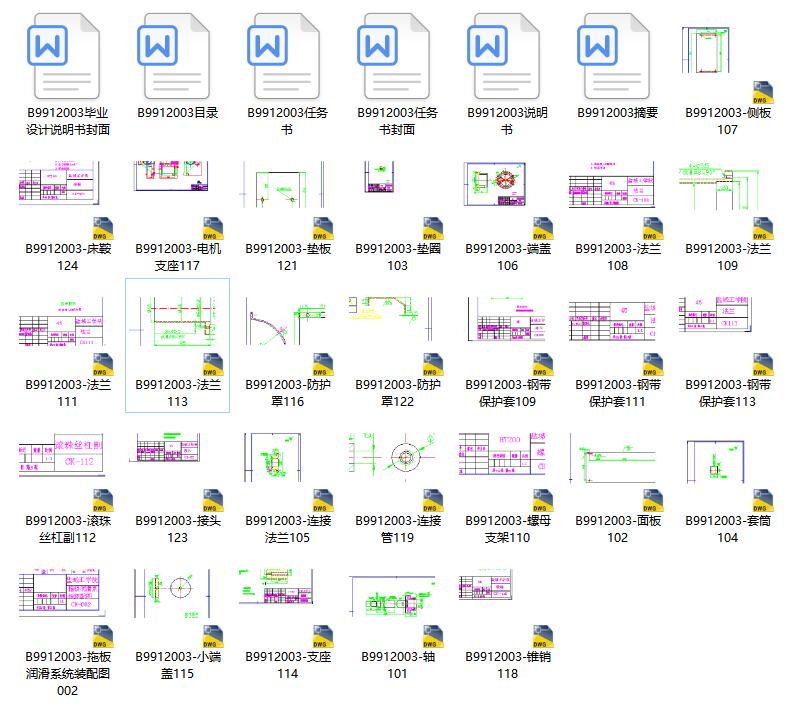789x715 pixels.
Task: Click the label "B9912003-套筒104"
Action: point(728,528)
